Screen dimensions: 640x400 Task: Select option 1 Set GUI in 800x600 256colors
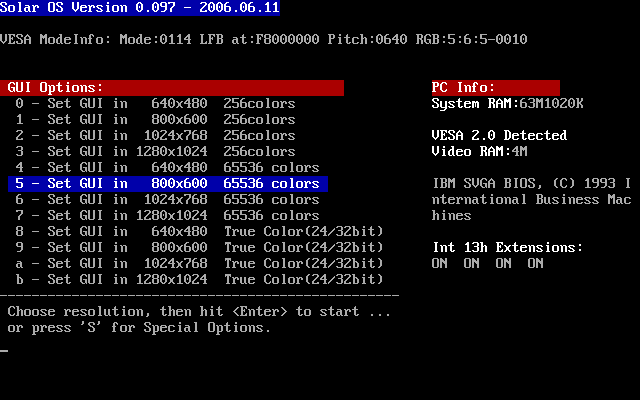pos(155,120)
